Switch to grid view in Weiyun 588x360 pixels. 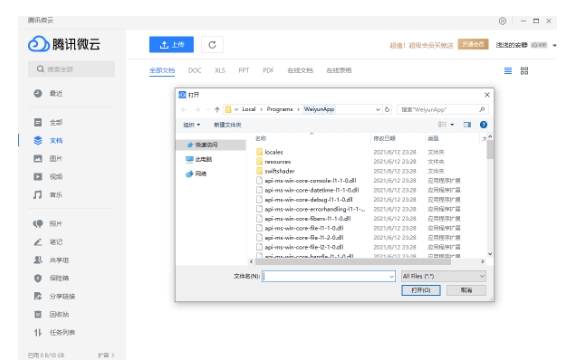coord(524,70)
